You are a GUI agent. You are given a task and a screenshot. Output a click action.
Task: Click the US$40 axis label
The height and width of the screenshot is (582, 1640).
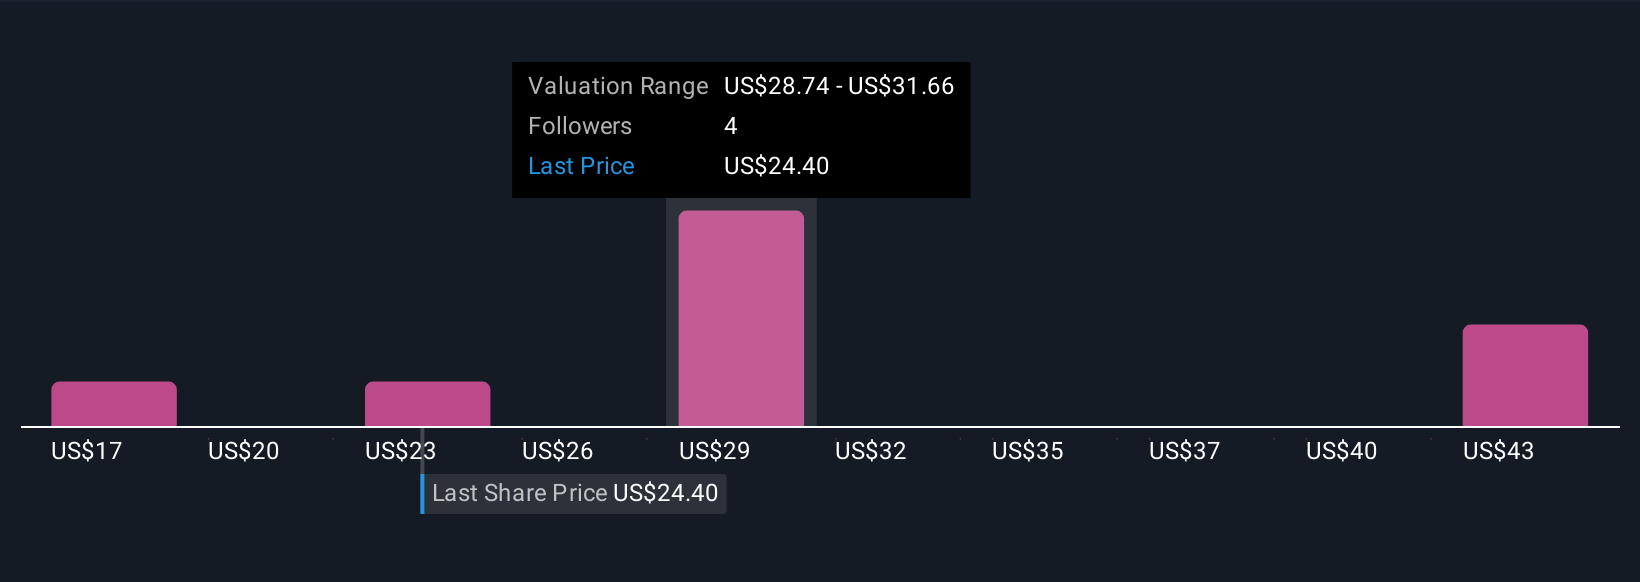tap(1342, 451)
